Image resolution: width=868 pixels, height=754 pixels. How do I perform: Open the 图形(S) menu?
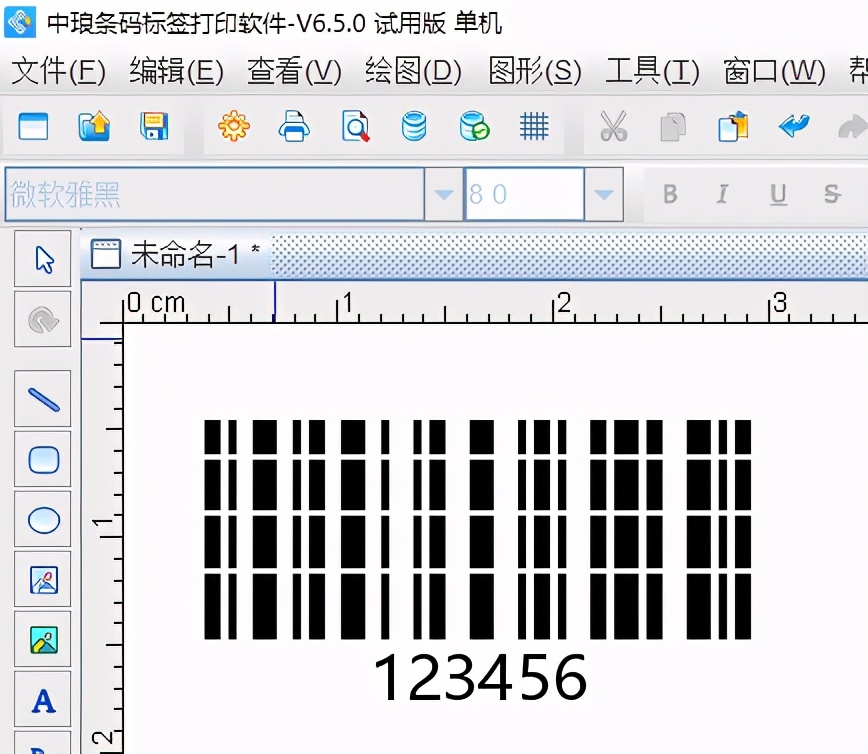pyautogui.click(x=535, y=71)
